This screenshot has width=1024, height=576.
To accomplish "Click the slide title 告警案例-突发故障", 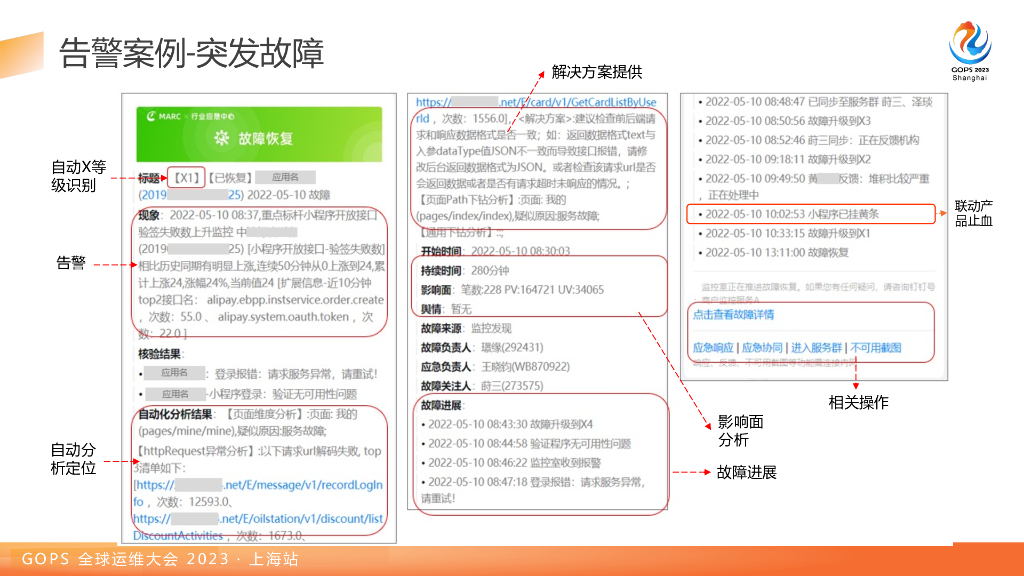I will coord(191,53).
